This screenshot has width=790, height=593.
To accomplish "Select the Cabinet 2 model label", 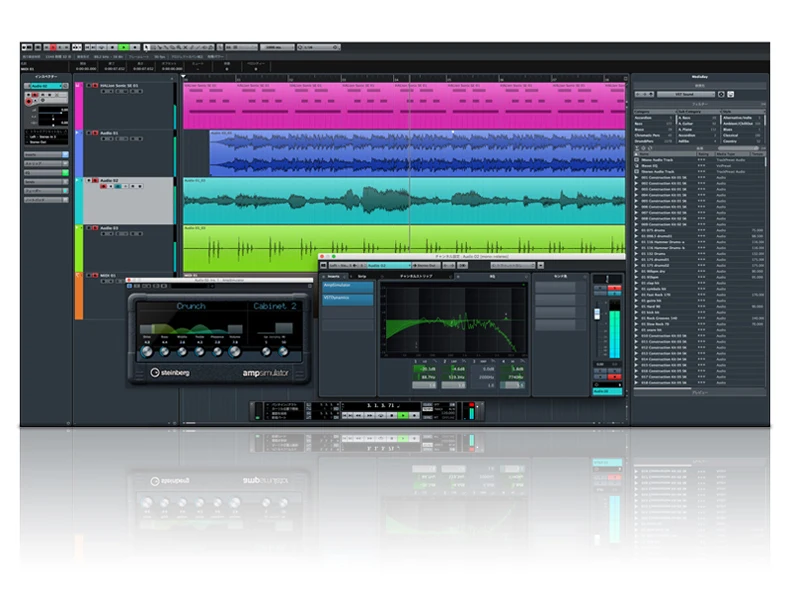I will [275, 306].
